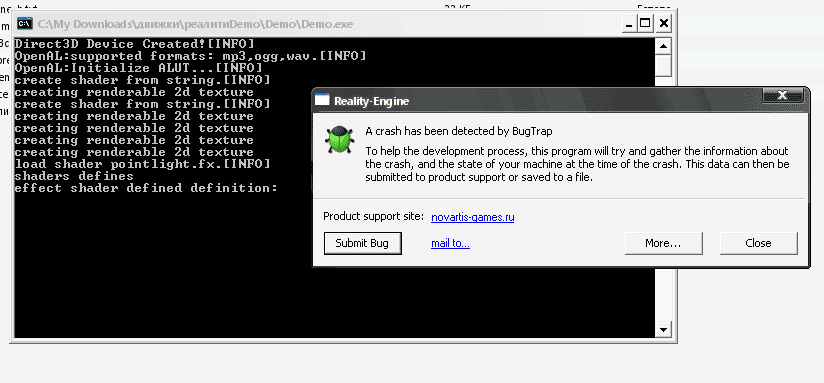Image resolution: width=824 pixels, height=383 pixels.
Task: Click the 'effect shader defined definition:' line
Action: point(146,188)
